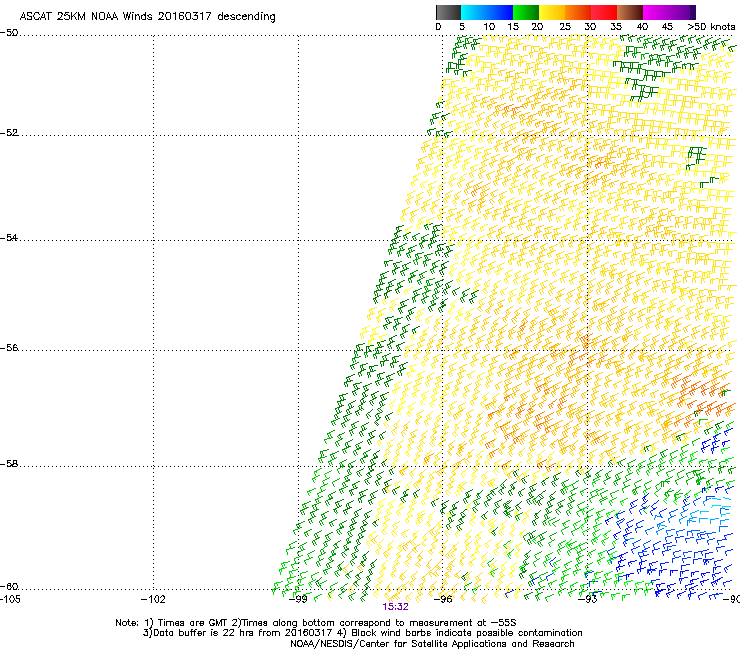
Task: Click the -102 longitude axis label
Action: point(153,599)
